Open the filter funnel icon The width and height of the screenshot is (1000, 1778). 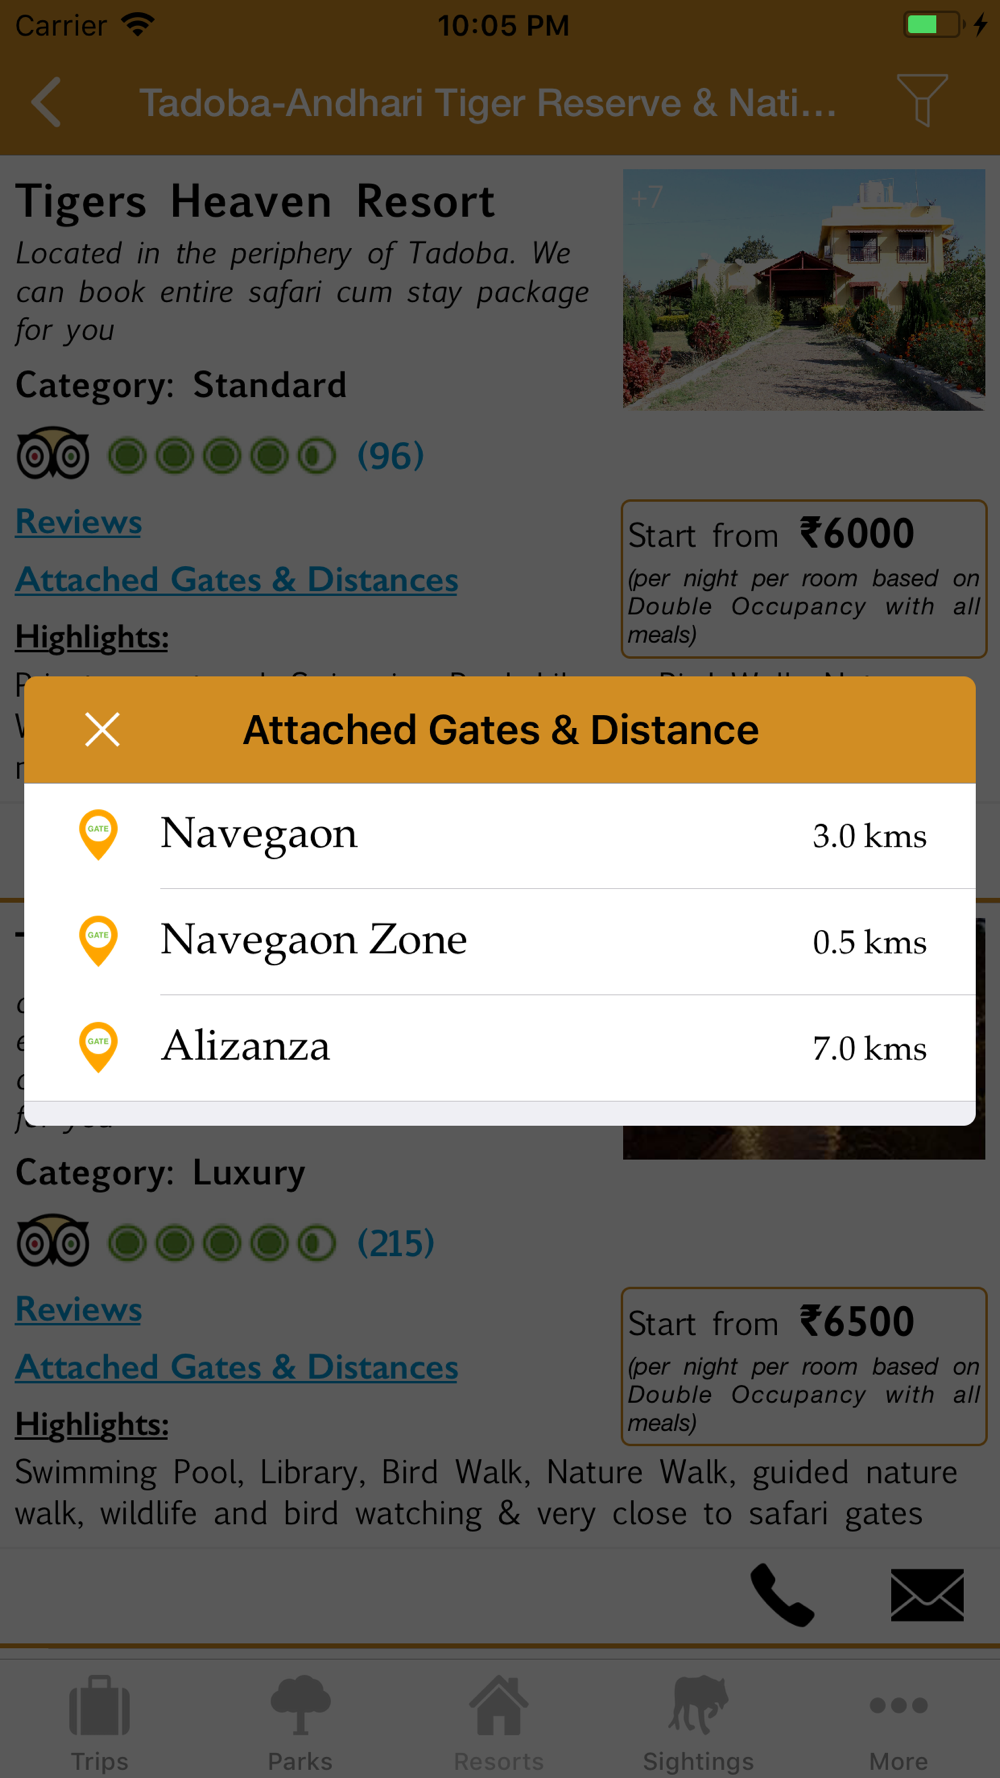click(x=922, y=100)
